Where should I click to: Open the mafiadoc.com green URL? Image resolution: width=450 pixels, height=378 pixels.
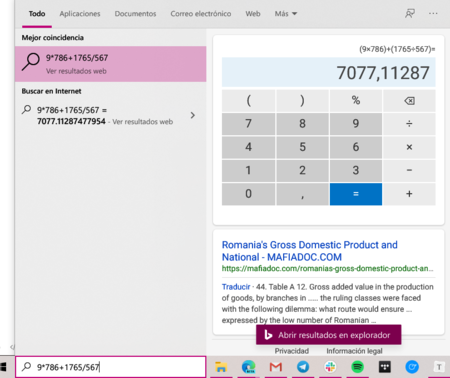(328, 269)
